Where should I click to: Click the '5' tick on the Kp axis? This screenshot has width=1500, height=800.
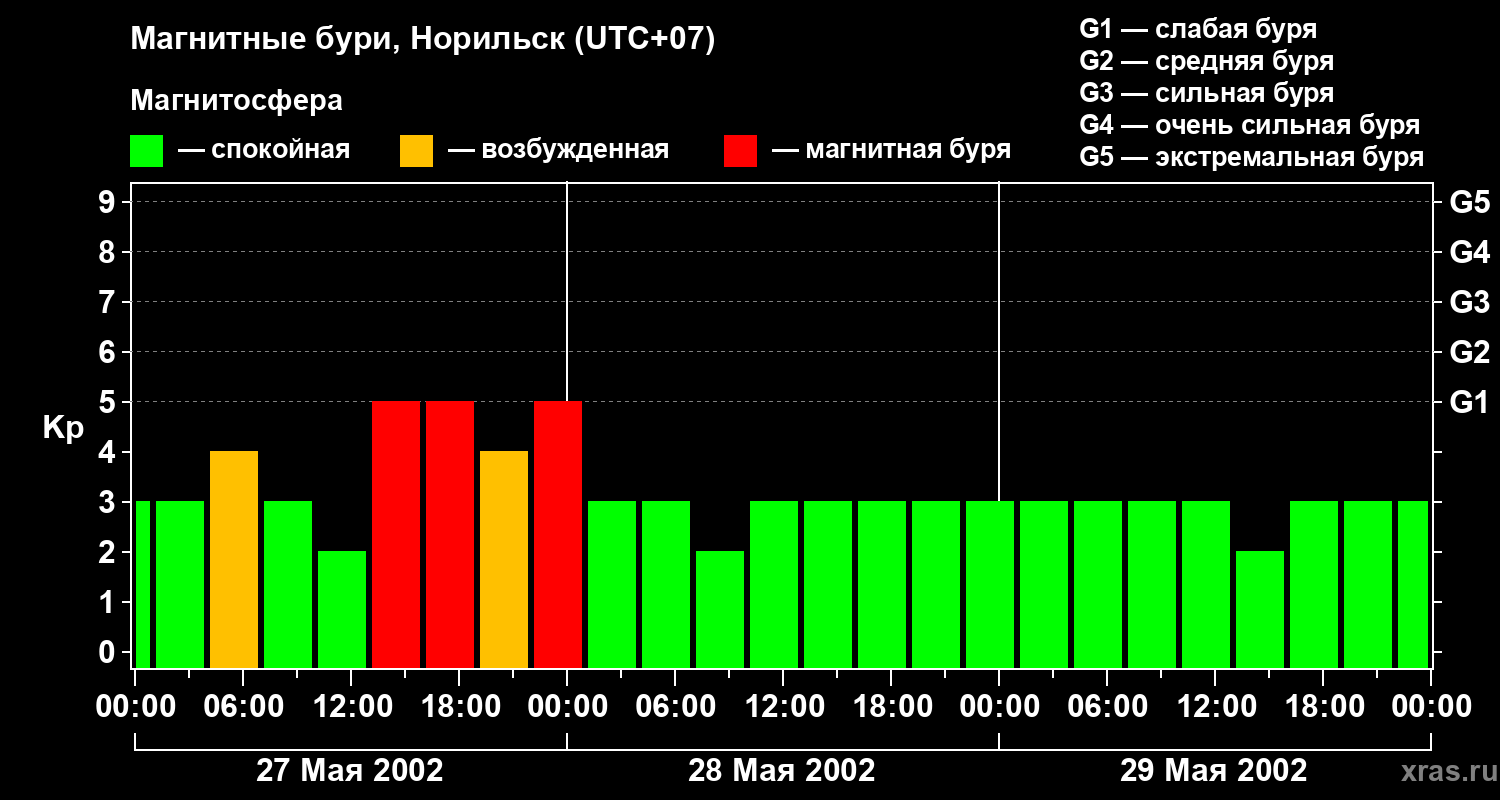tap(109, 402)
